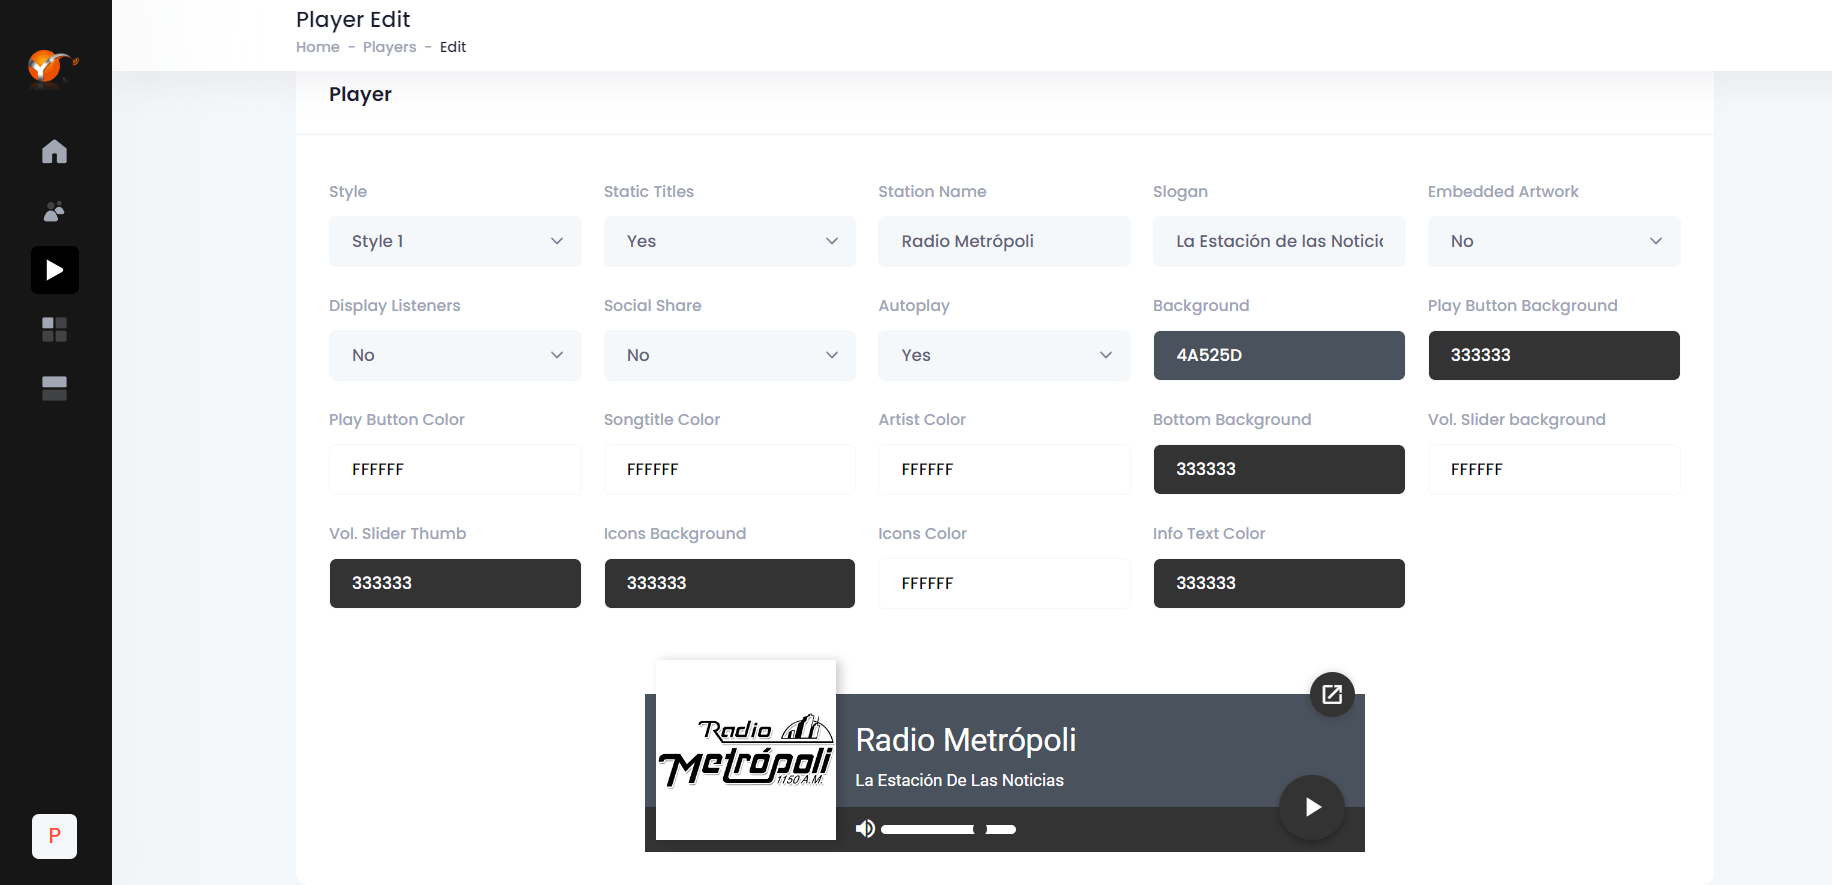The height and width of the screenshot is (885, 1832).
Task: Change the Icons Color field
Action: (1004, 583)
